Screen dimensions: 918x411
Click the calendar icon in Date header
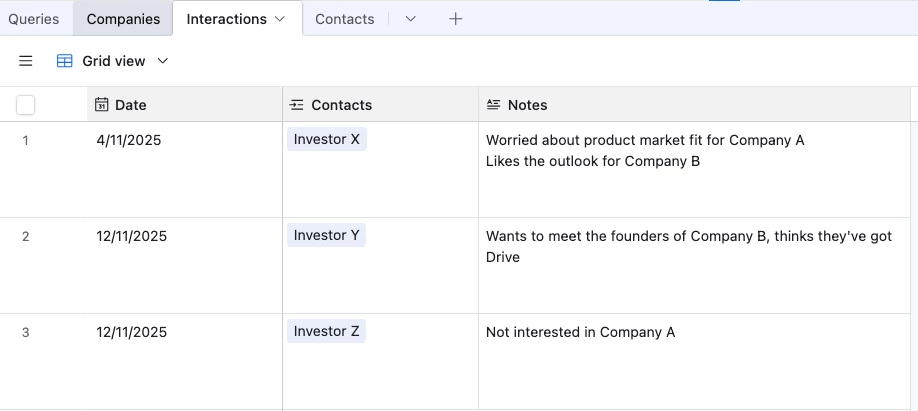[101, 105]
